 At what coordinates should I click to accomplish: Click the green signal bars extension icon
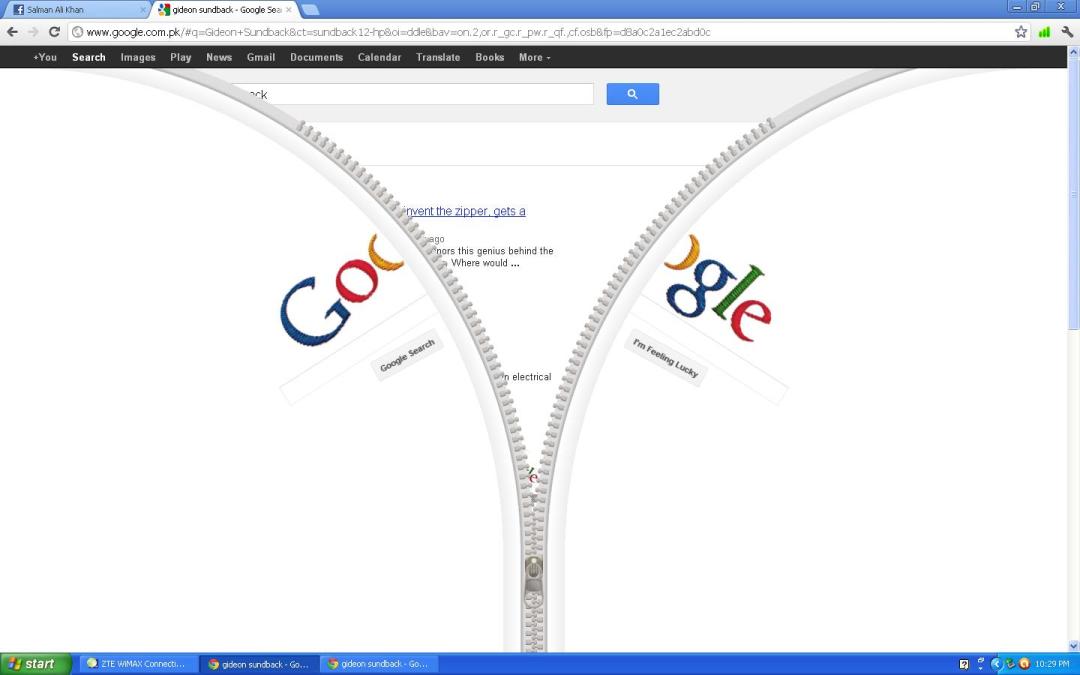pyautogui.click(x=1044, y=32)
